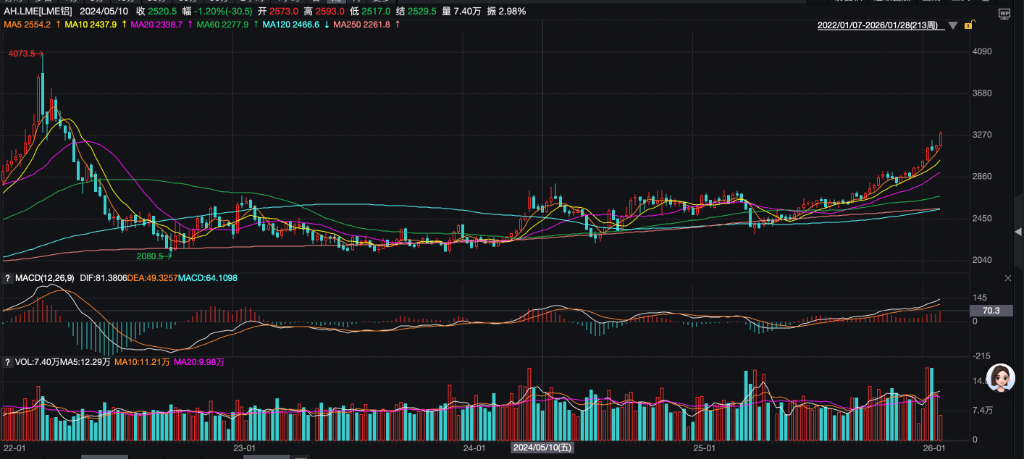Expand the date range dropdown triangle
Viewport: 1024px width, 459px height.
click(x=954, y=25)
